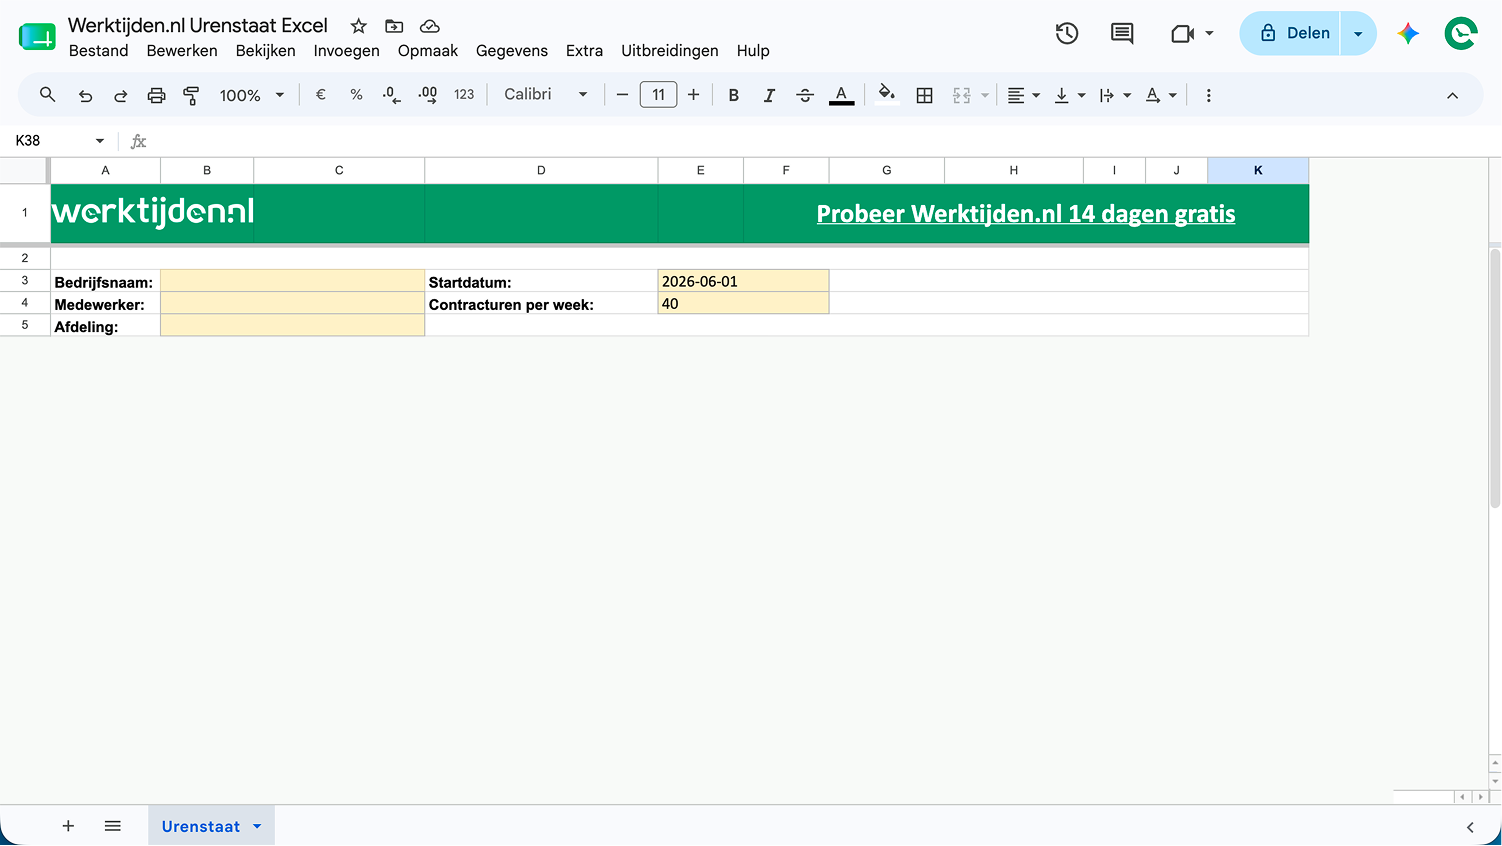Format as currency with euro icon
1502x846 pixels.
[321, 95]
